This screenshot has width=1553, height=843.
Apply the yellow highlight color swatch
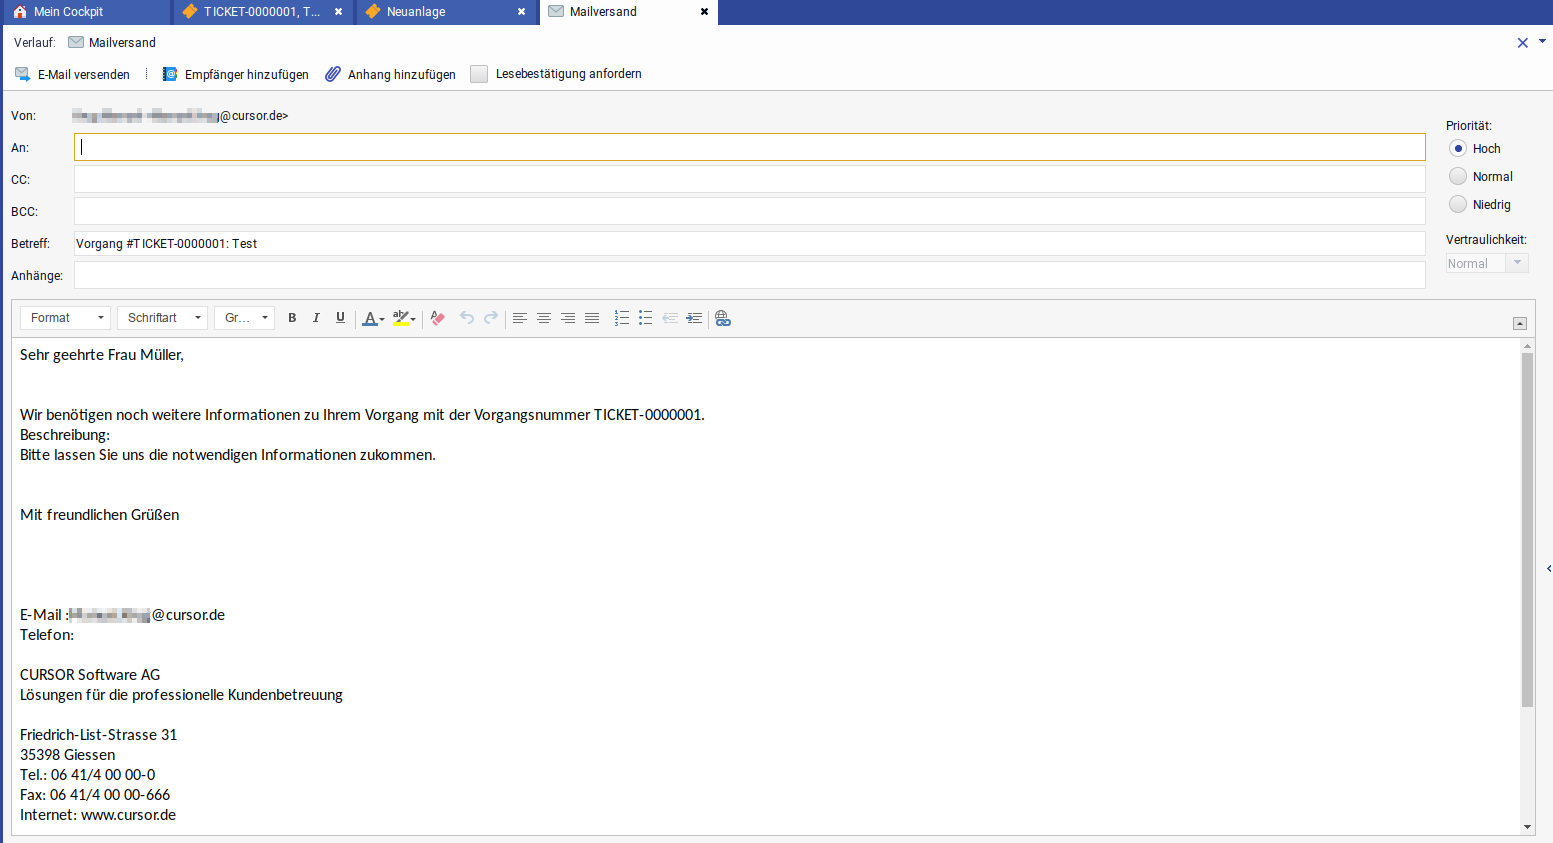400,318
